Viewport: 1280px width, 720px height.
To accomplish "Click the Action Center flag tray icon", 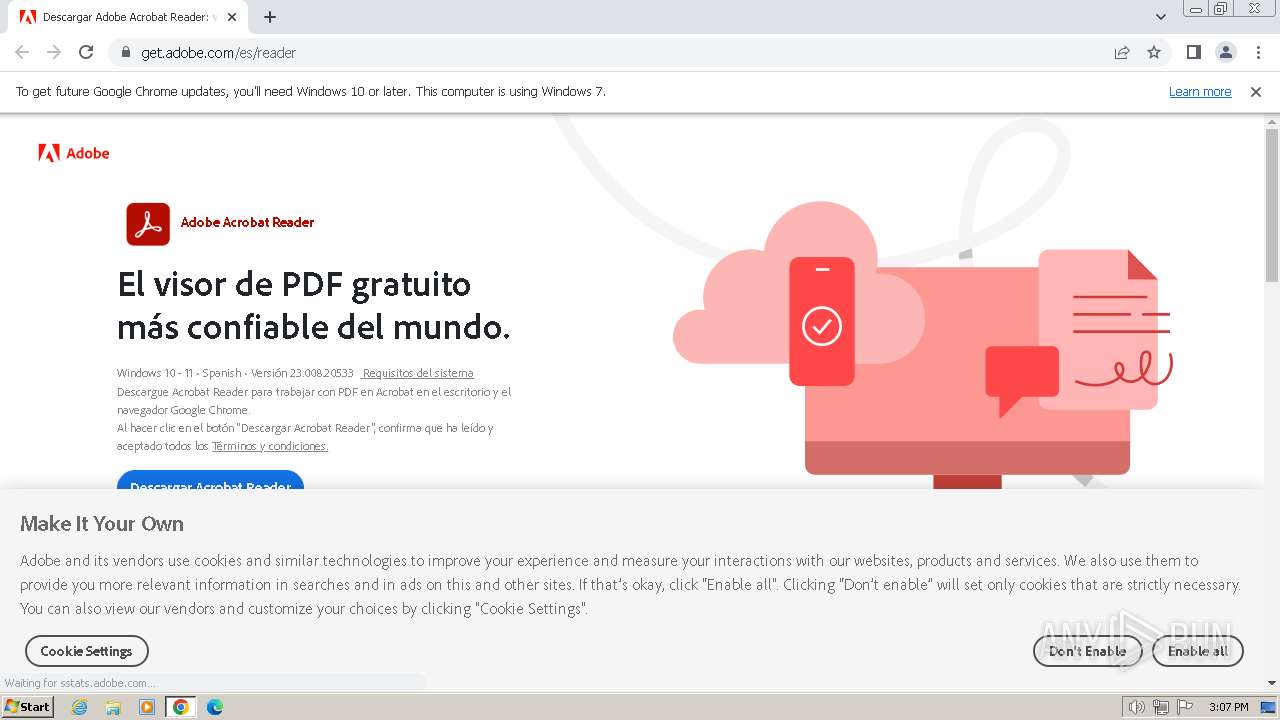I will 1185,707.
